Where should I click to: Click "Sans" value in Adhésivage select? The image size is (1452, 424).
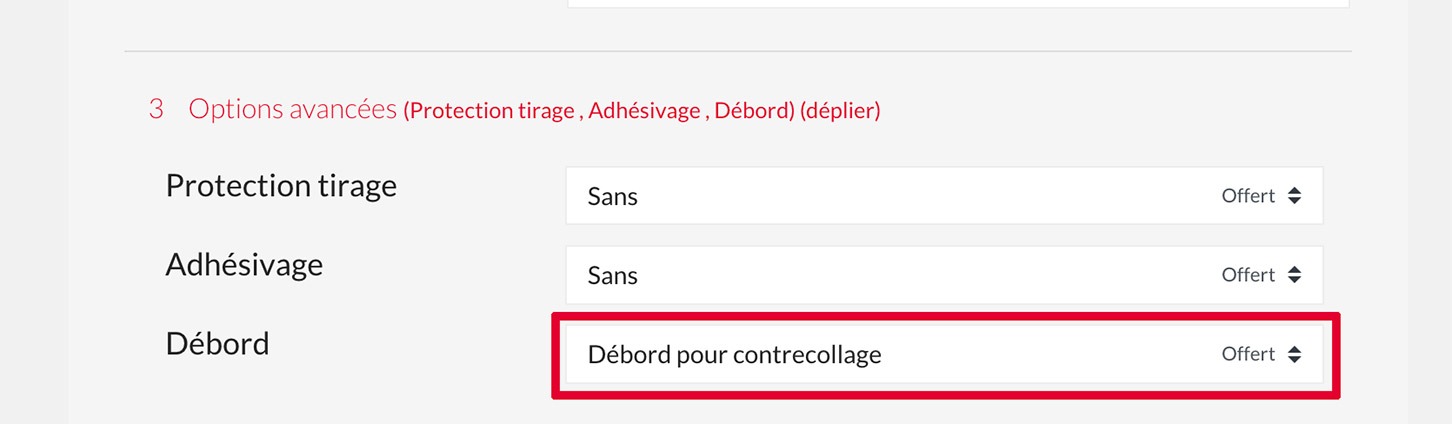tap(613, 275)
